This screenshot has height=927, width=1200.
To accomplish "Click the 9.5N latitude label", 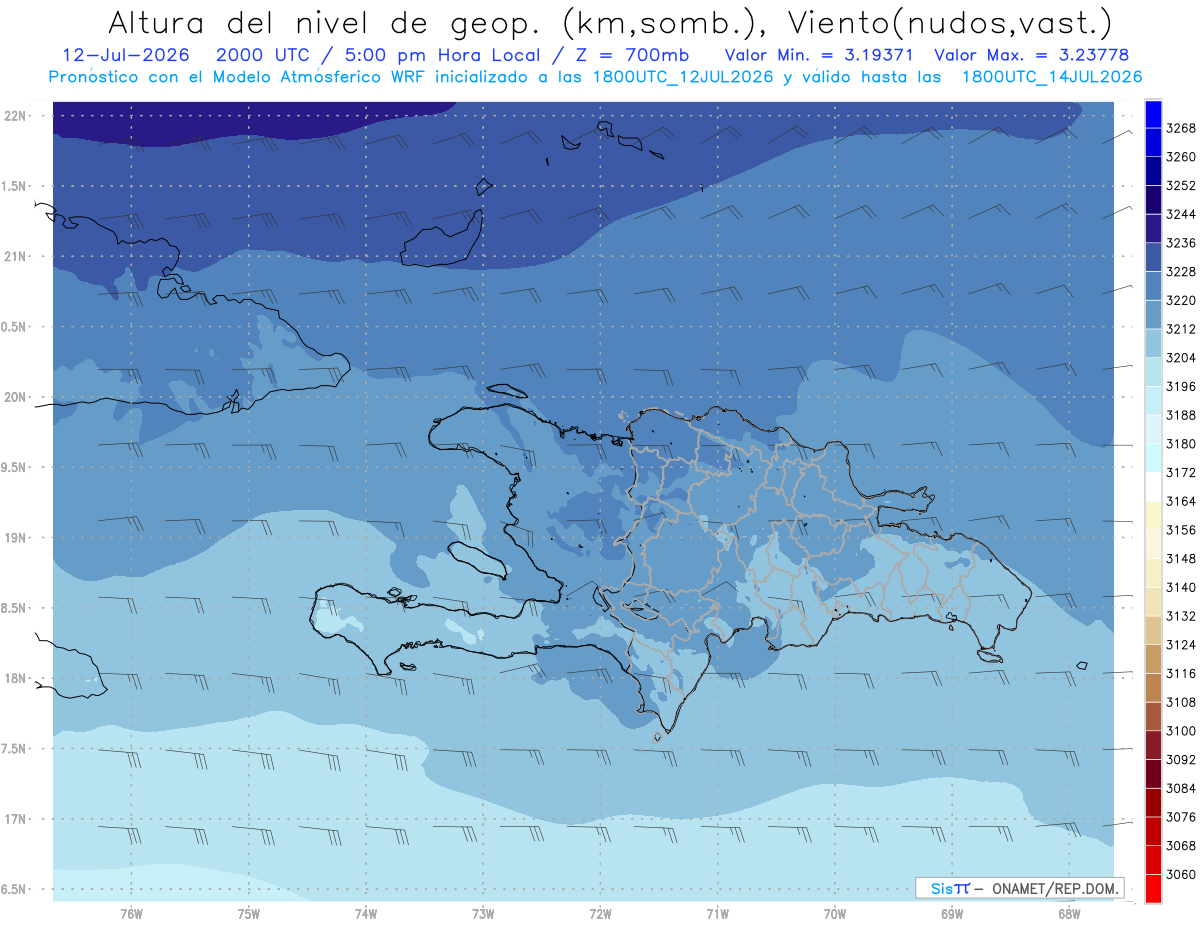I will point(13,467).
